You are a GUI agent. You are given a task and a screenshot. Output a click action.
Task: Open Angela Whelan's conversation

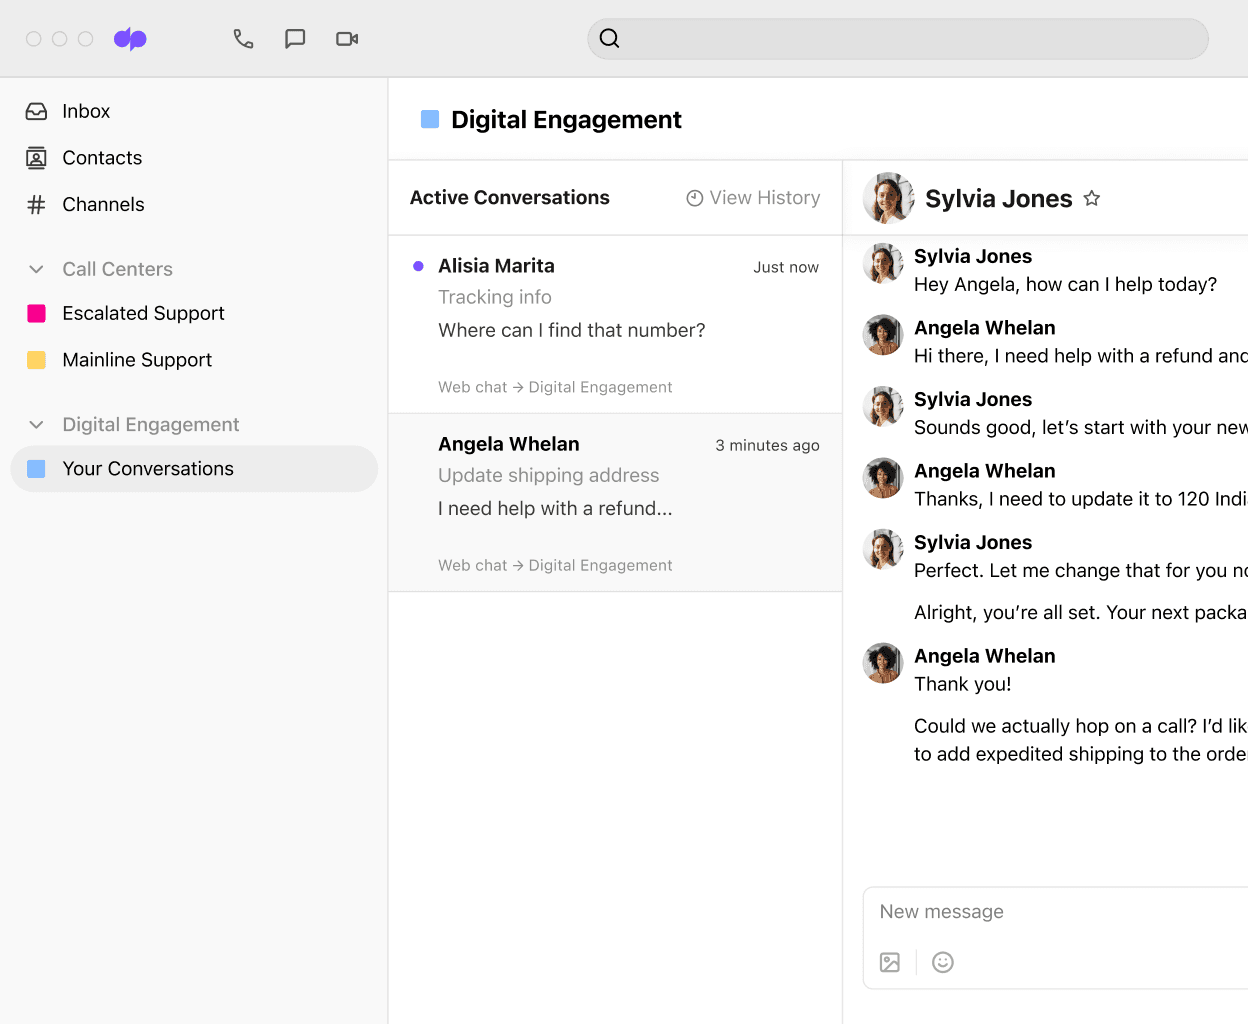click(615, 500)
